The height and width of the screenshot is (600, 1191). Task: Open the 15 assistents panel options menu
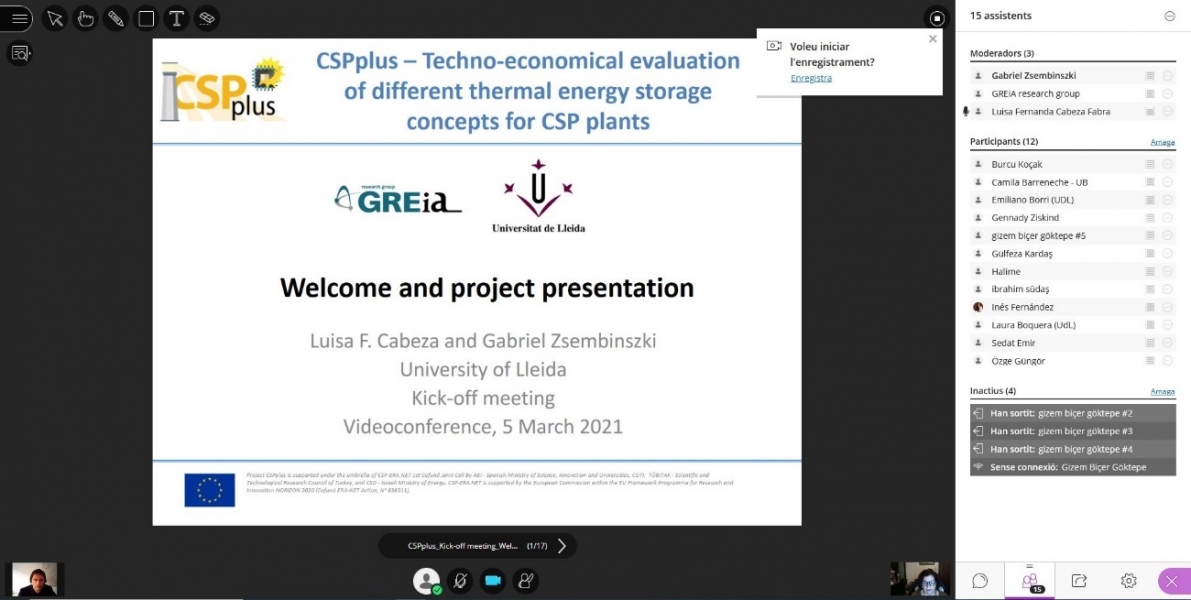(x=1169, y=16)
